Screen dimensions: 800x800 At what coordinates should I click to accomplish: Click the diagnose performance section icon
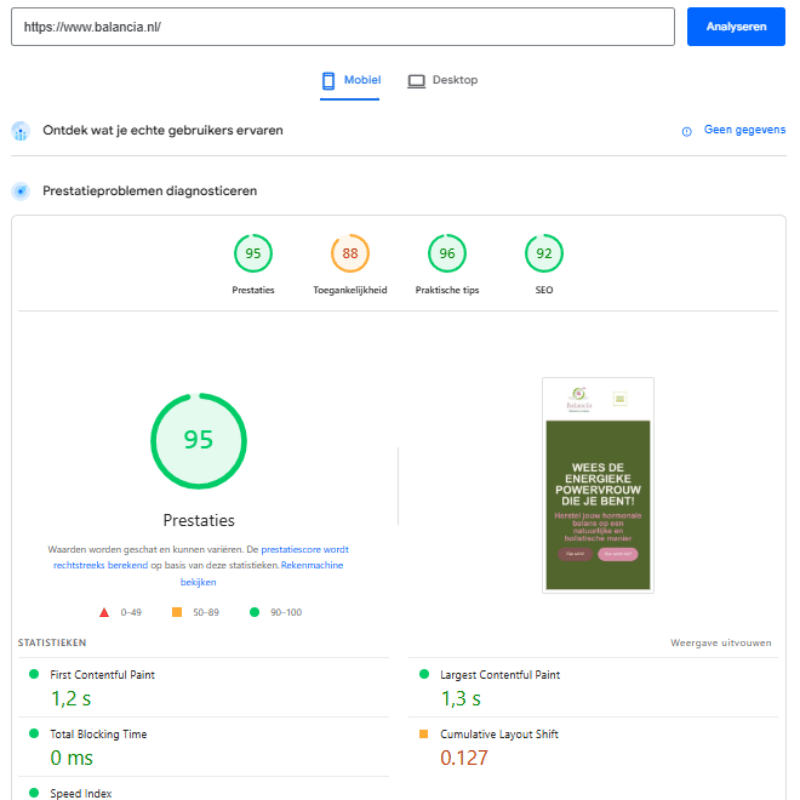point(21,191)
